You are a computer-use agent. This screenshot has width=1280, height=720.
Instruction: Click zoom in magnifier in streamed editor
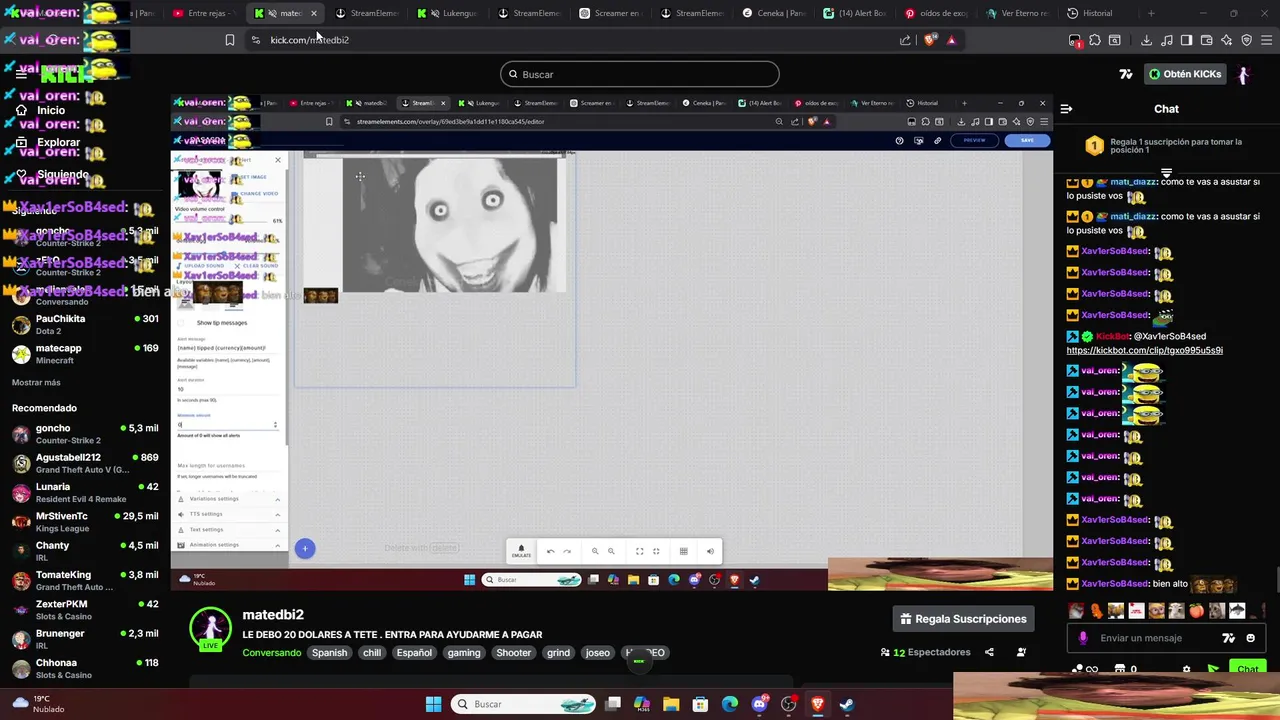[x=595, y=551]
